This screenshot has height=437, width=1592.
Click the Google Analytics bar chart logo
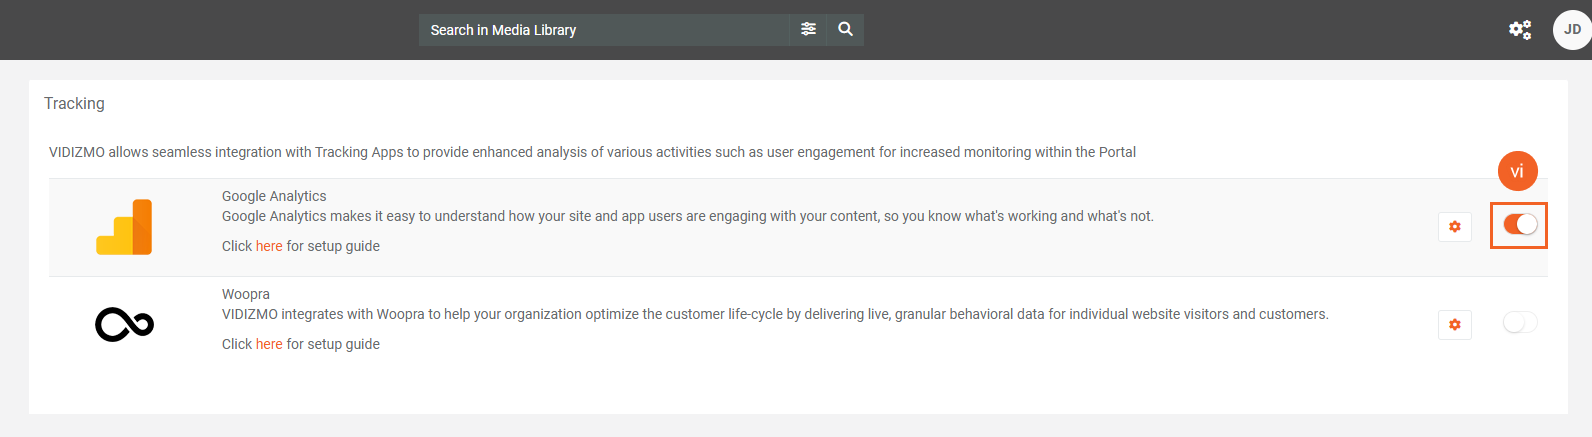click(124, 227)
